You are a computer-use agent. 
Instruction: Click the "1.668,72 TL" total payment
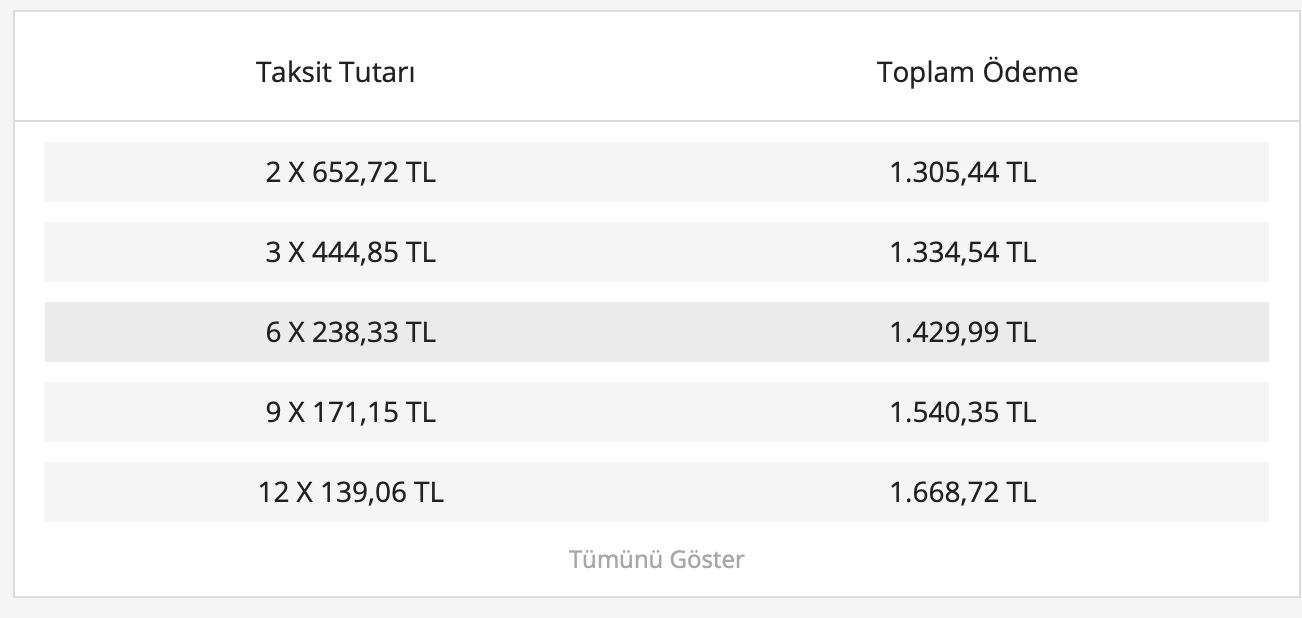[x=962, y=492]
